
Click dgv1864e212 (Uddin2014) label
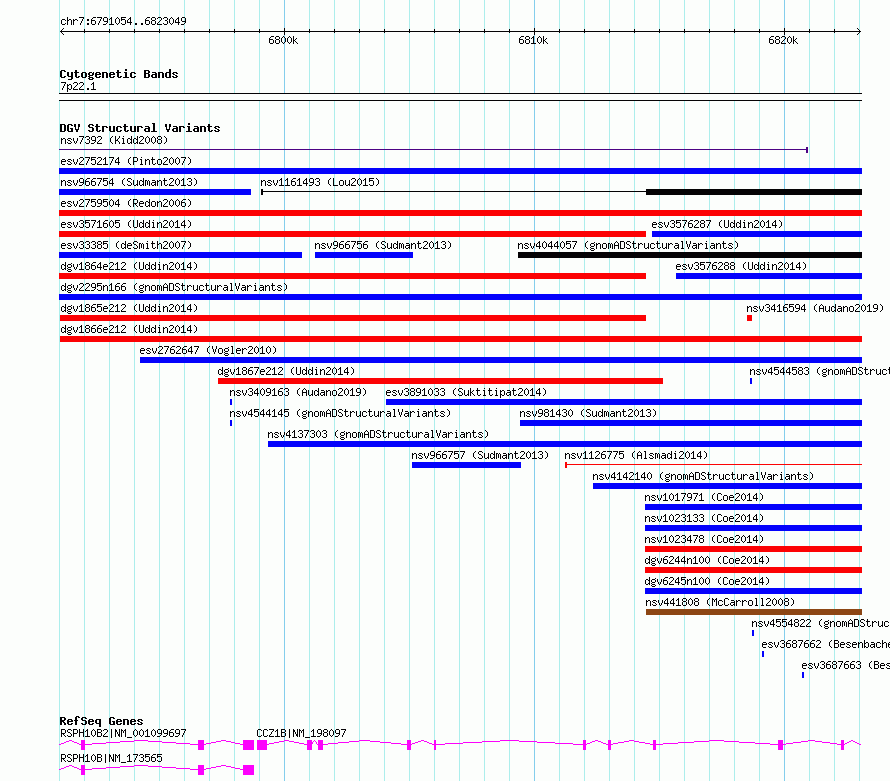(x=129, y=266)
